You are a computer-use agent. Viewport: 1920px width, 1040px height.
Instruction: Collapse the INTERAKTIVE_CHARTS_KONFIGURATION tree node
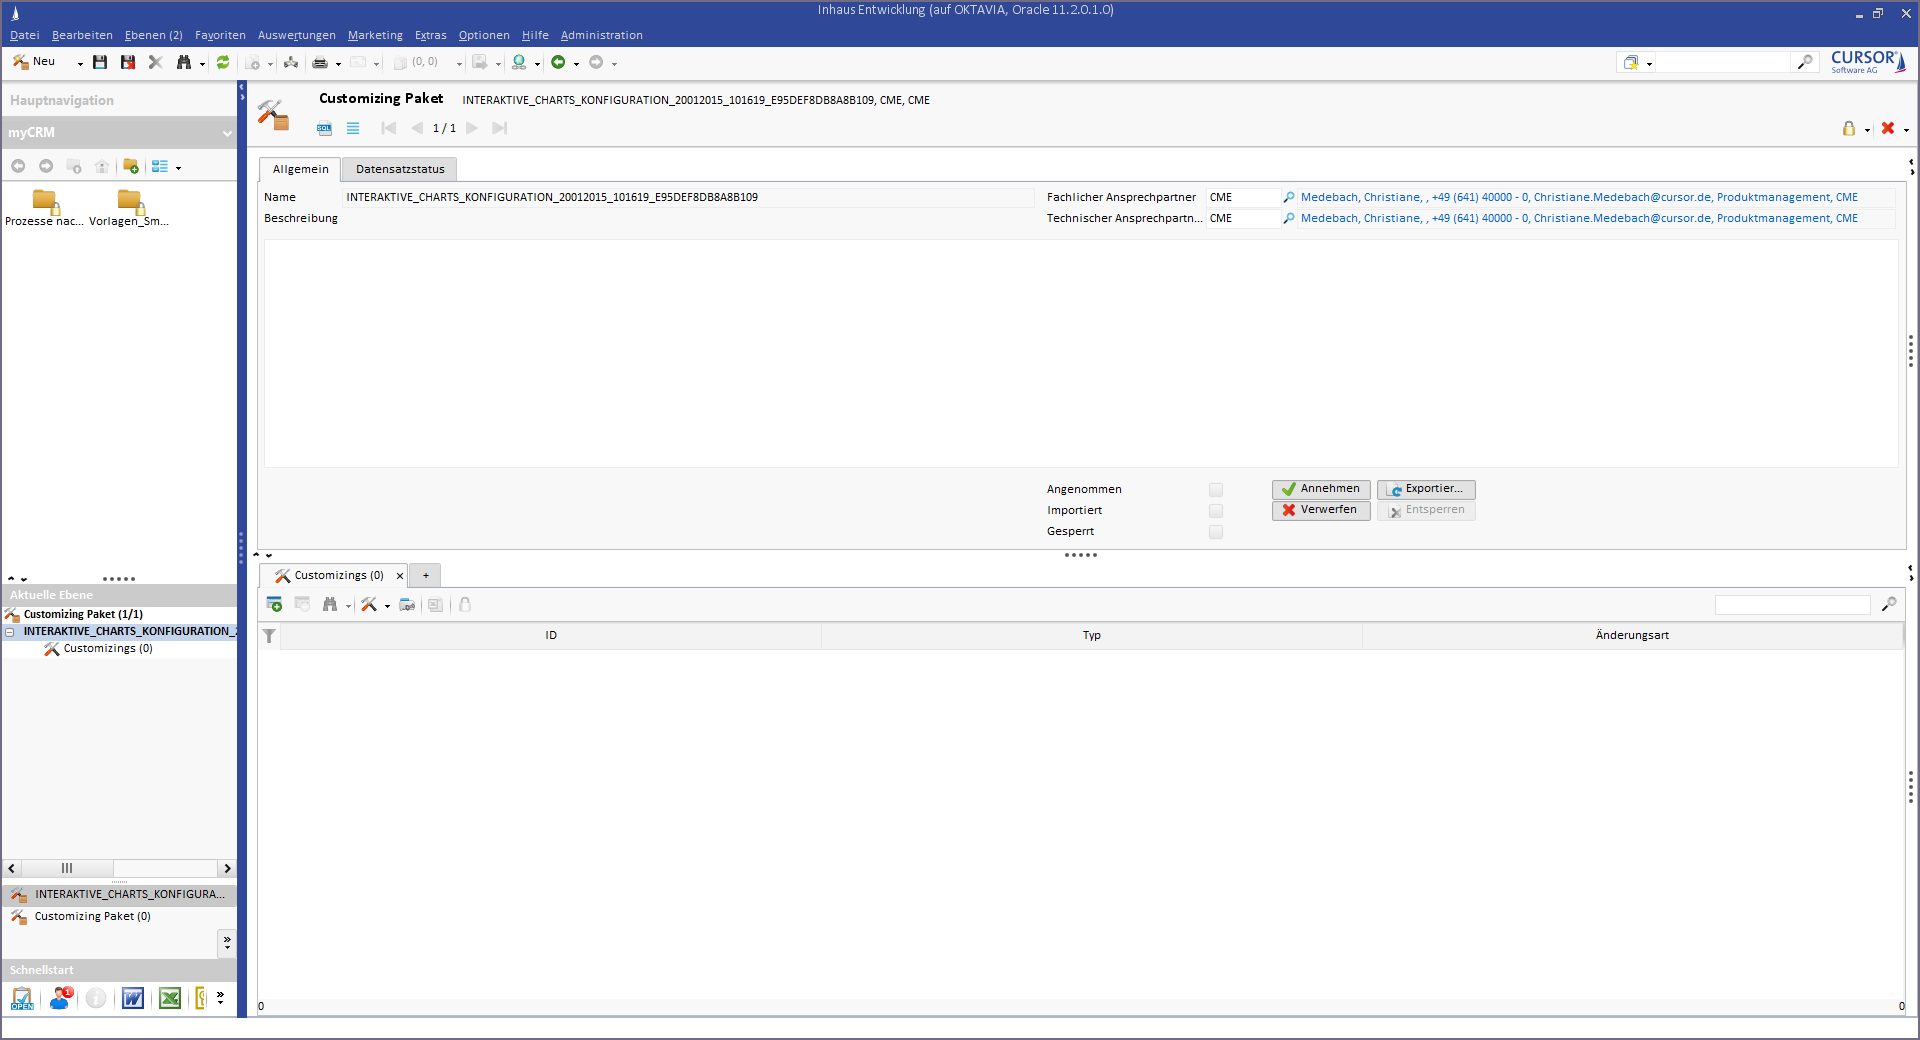click(x=10, y=632)
